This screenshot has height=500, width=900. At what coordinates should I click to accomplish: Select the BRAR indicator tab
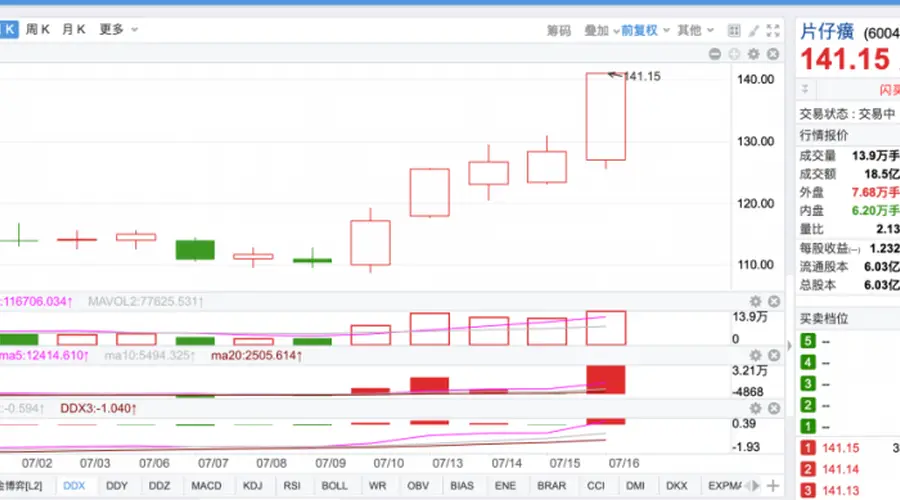[x=552, y=486]
